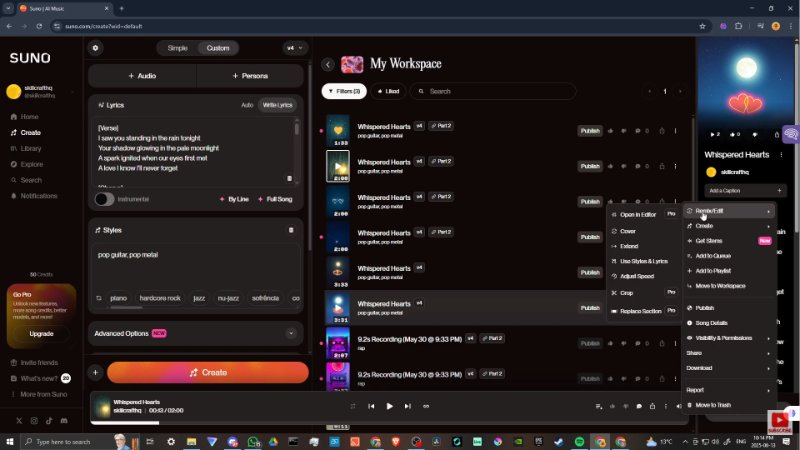Switch lyrics mode to Auto
800x450 pixels.
(x=247, y=105)
